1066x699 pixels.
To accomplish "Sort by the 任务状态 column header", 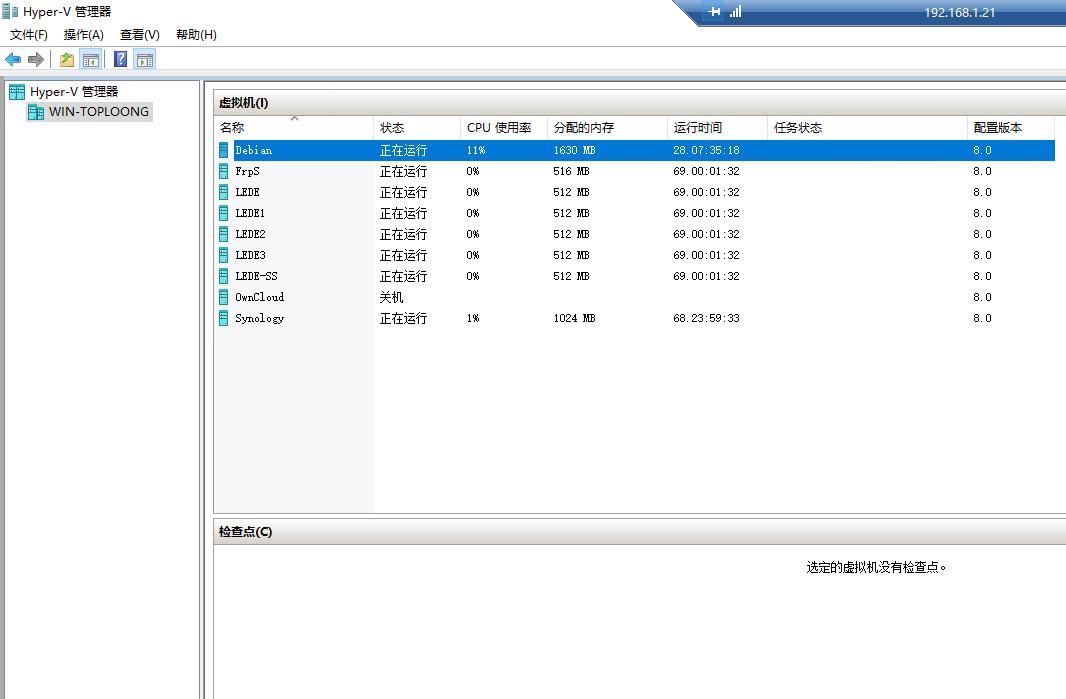I will pos(867,128).
